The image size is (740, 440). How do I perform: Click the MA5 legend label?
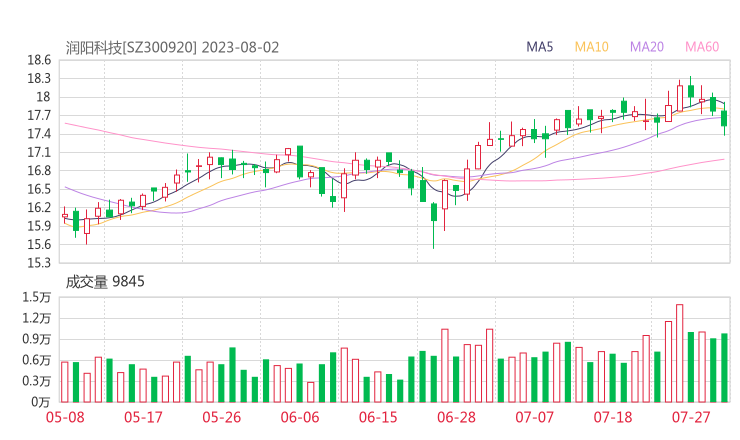click(x=539, y=47)
